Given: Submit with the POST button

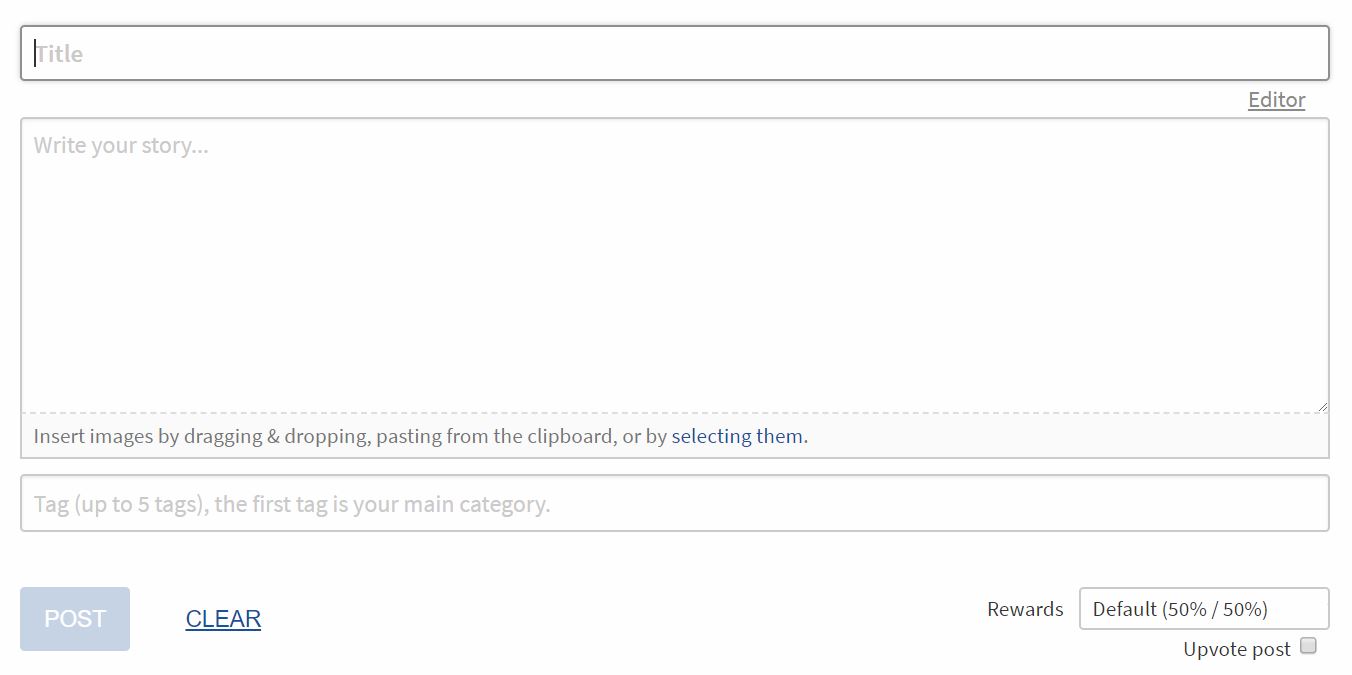Looking at the screenshot, I should tap(75, 619).
